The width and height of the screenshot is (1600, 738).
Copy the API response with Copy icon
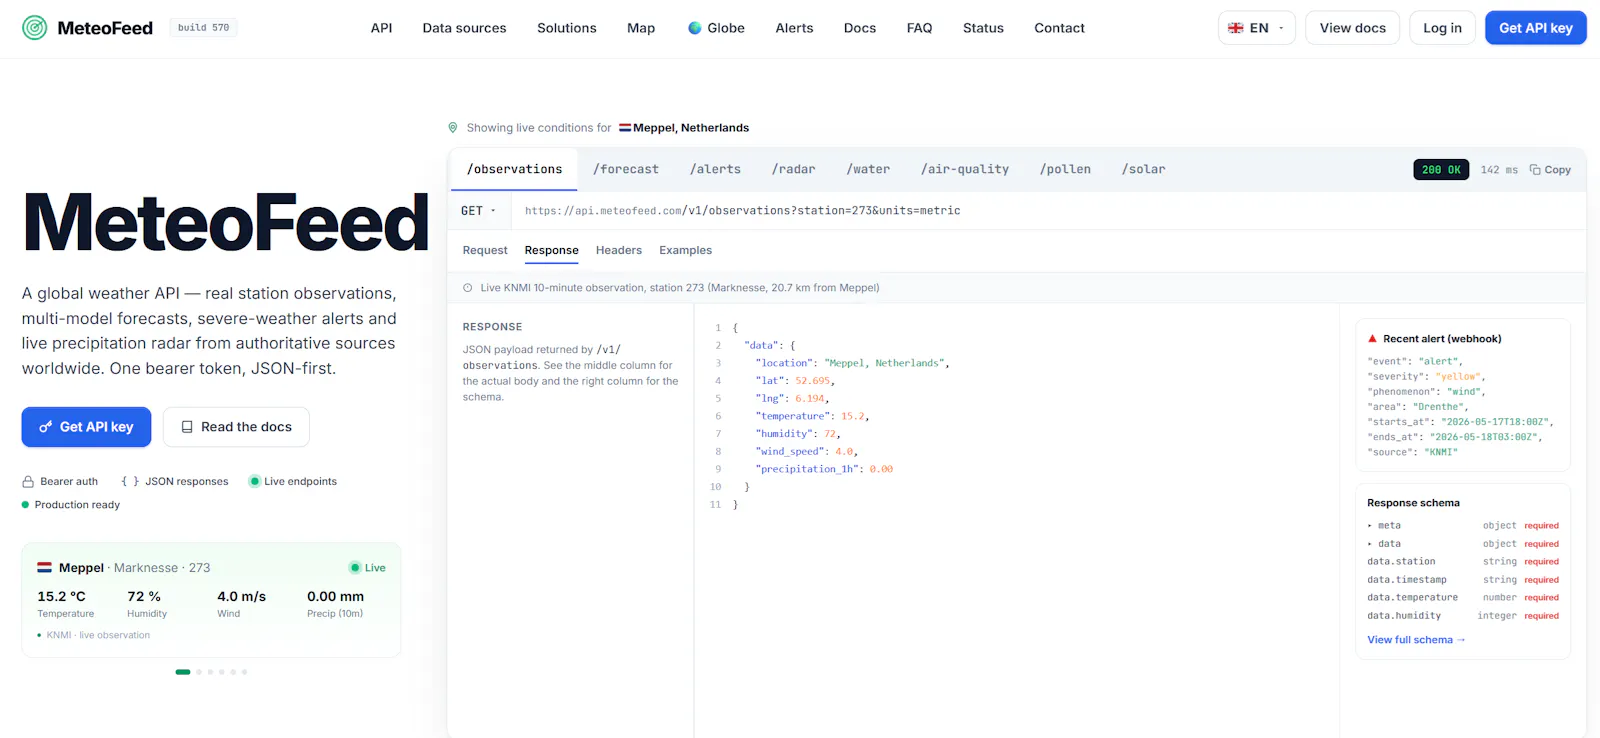tap(1550, 170)
